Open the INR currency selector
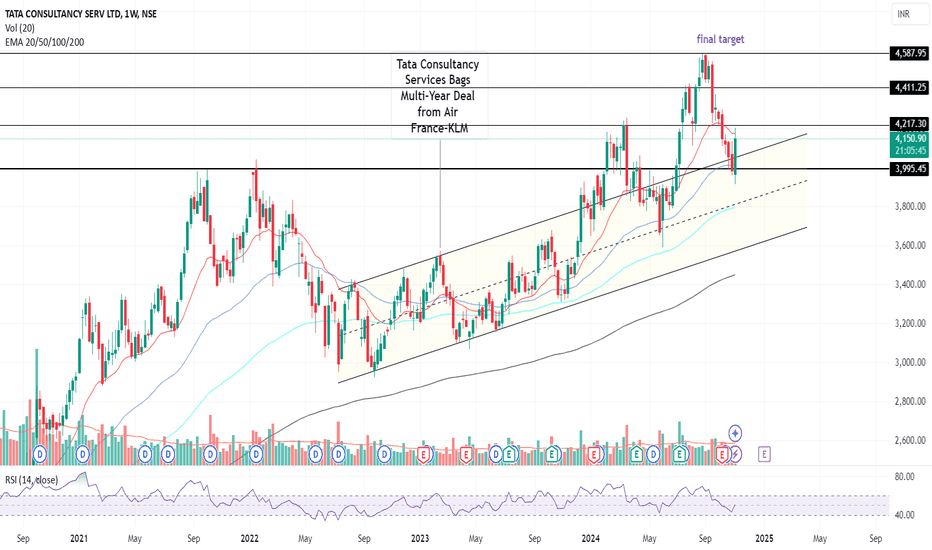Screen dimensions: 932x550 click(909, 14)
